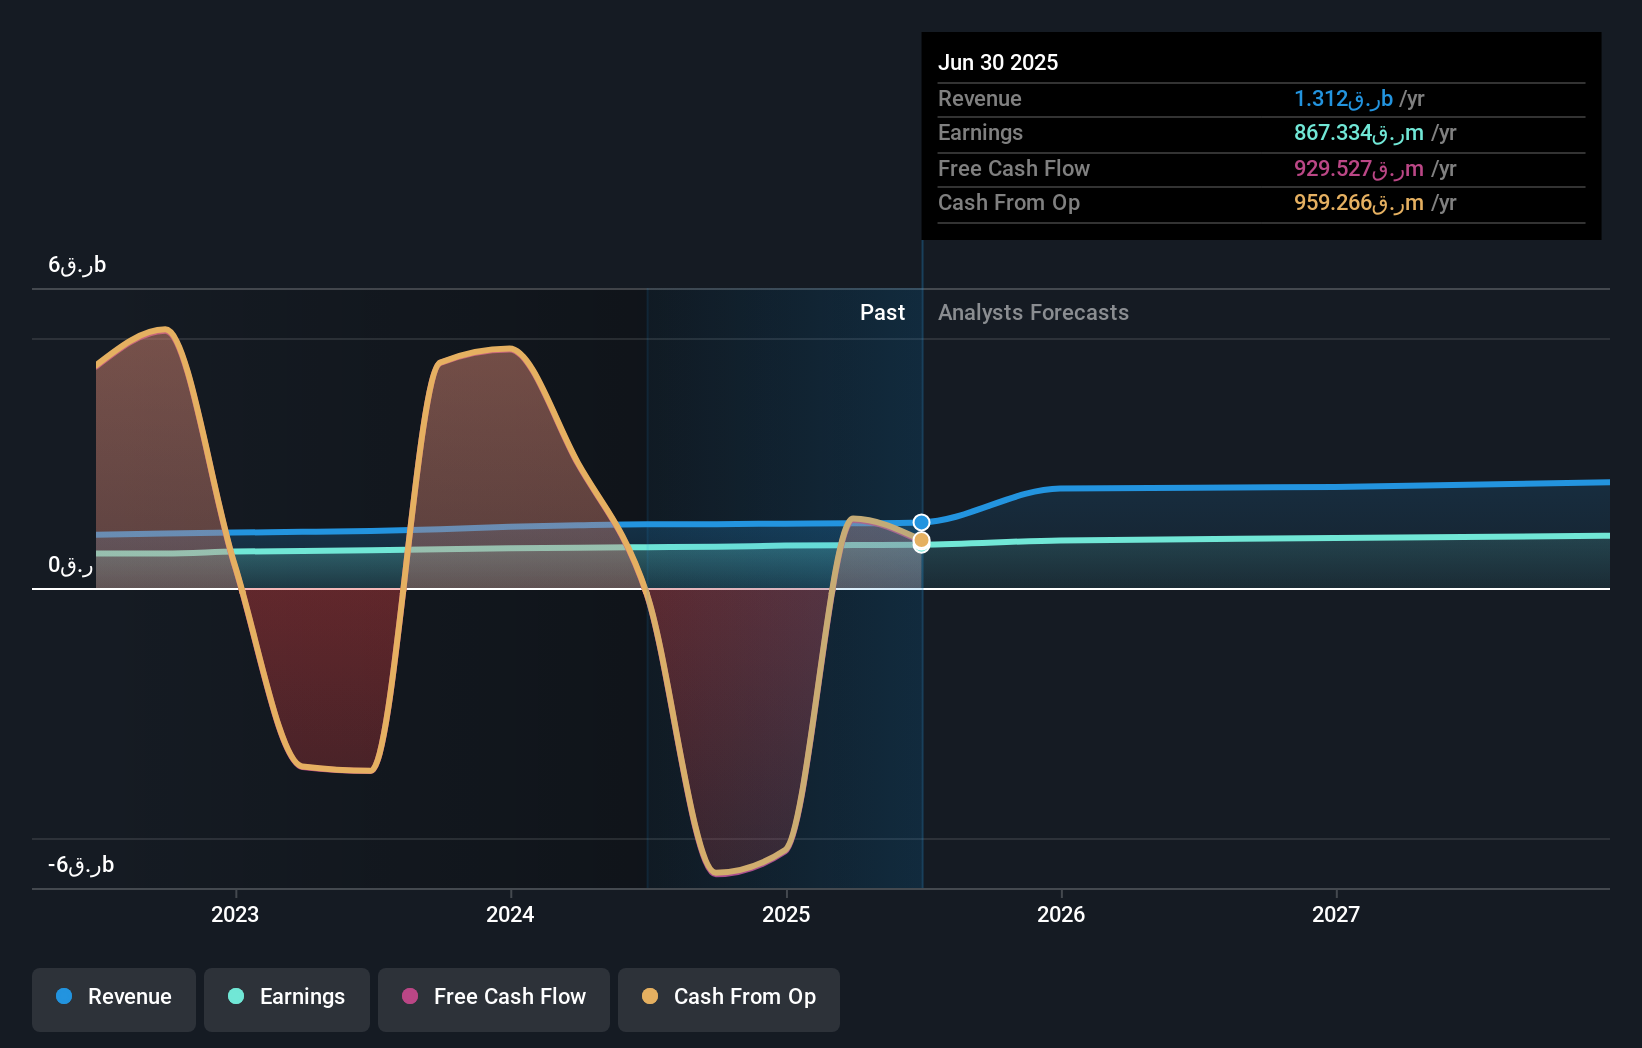Toggle the Cash From Op legend button

(x=729, y=999)
